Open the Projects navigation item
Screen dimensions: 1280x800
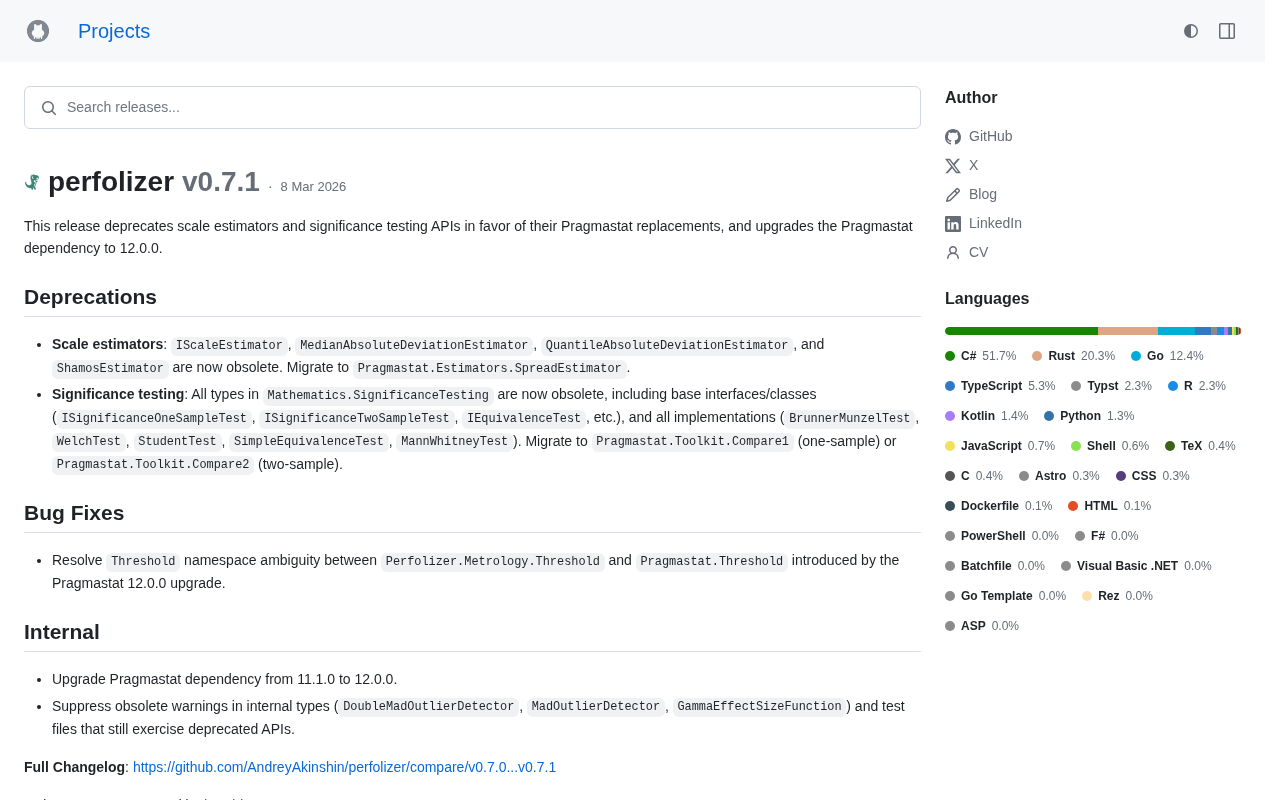(x=114, y=31)
